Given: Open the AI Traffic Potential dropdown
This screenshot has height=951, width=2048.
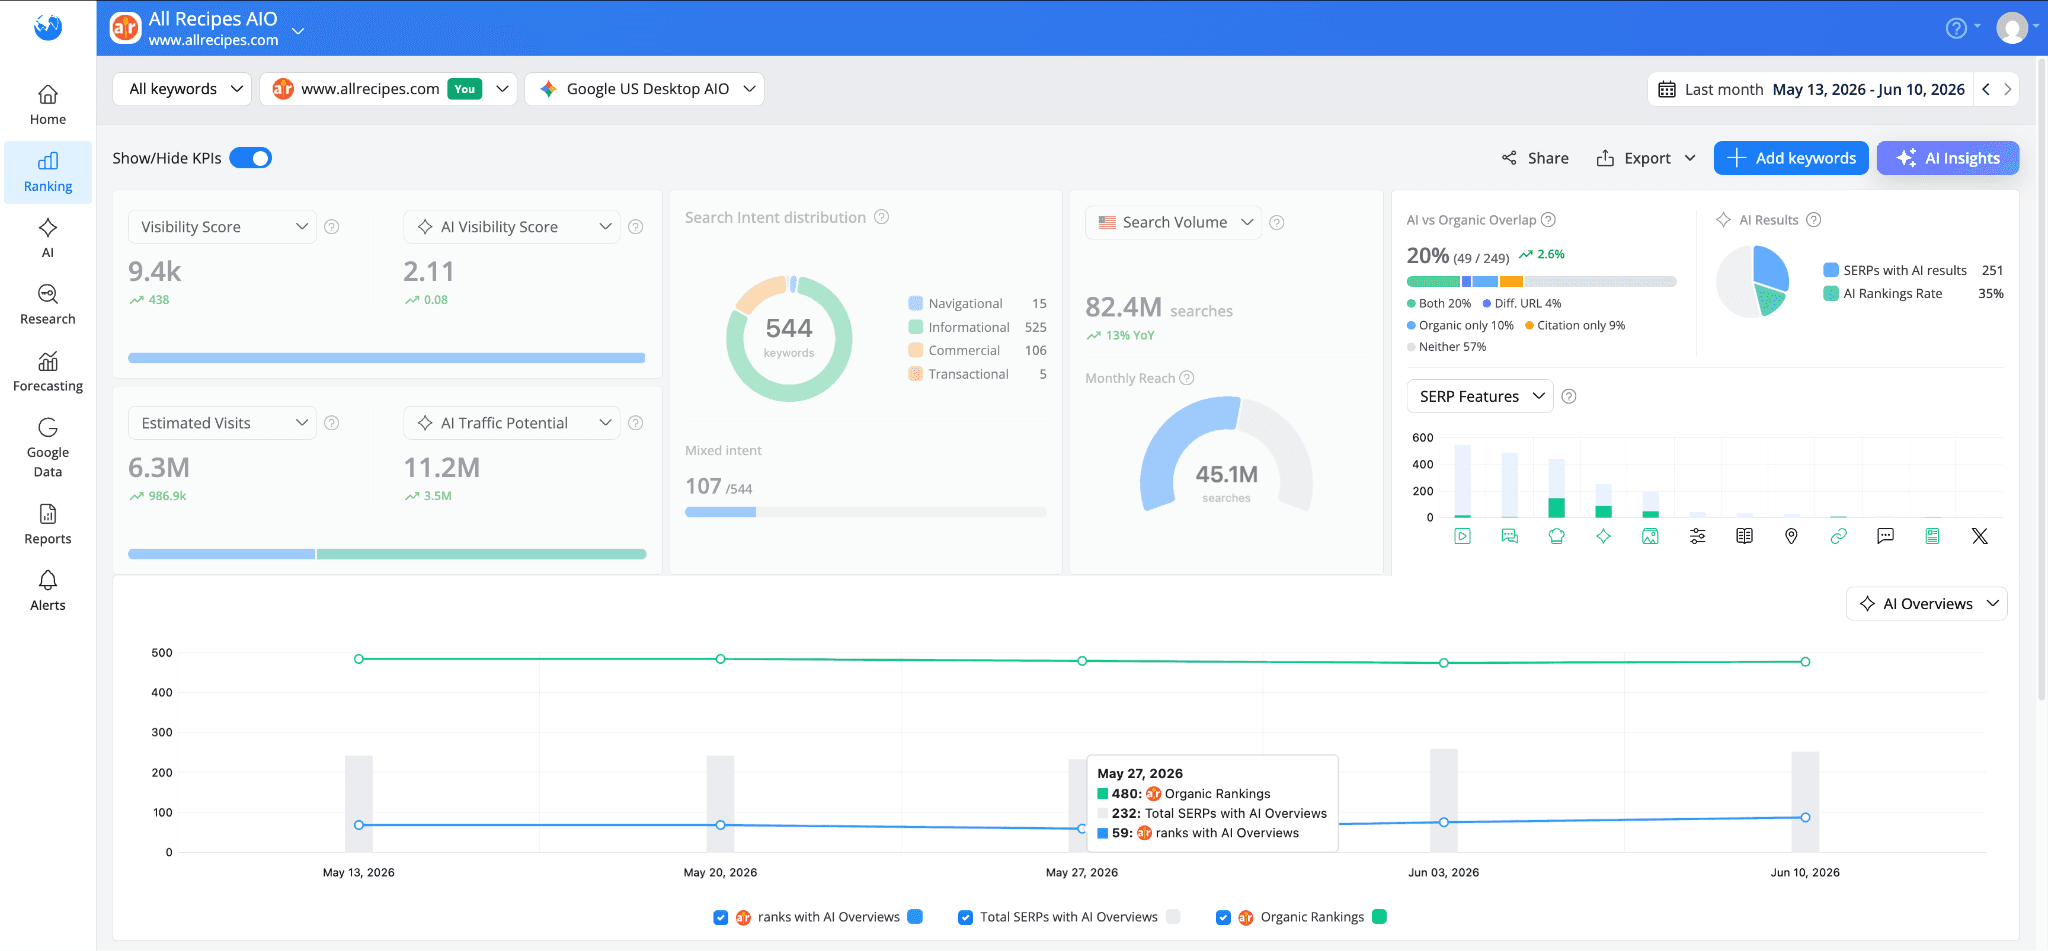Looking at the screenshot, I should (x=512, y=423).
